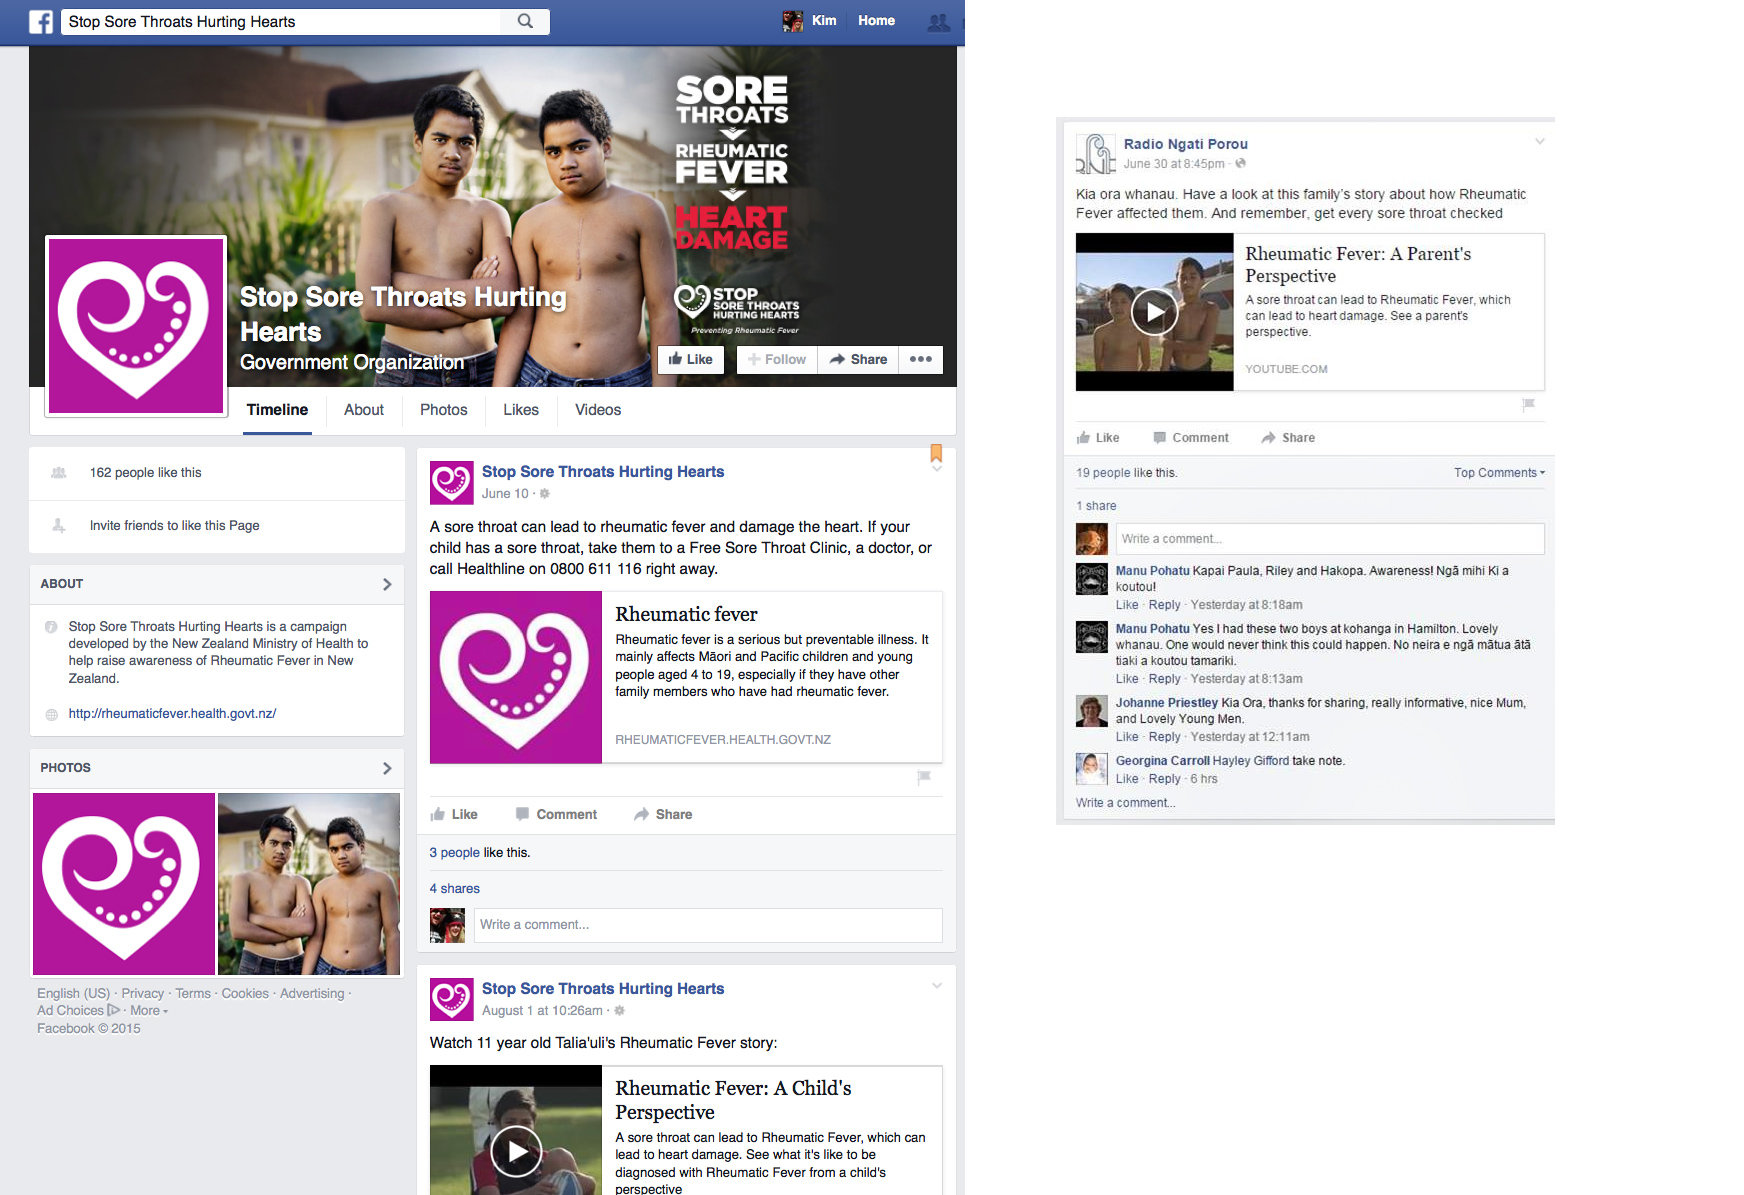Share the page from cover buttons

858,359
